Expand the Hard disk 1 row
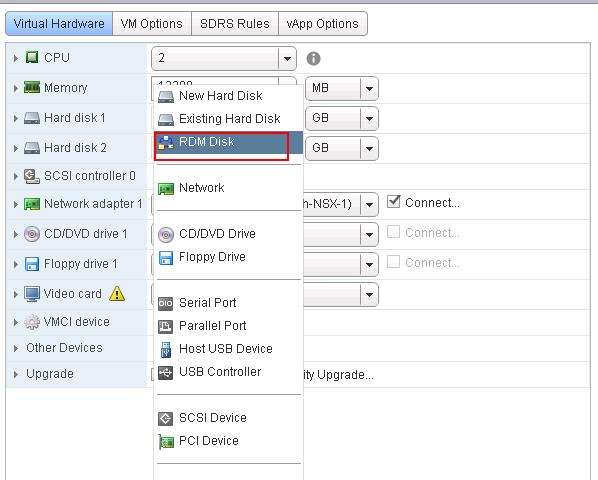 pyautogui.click(x=16, y=118)
